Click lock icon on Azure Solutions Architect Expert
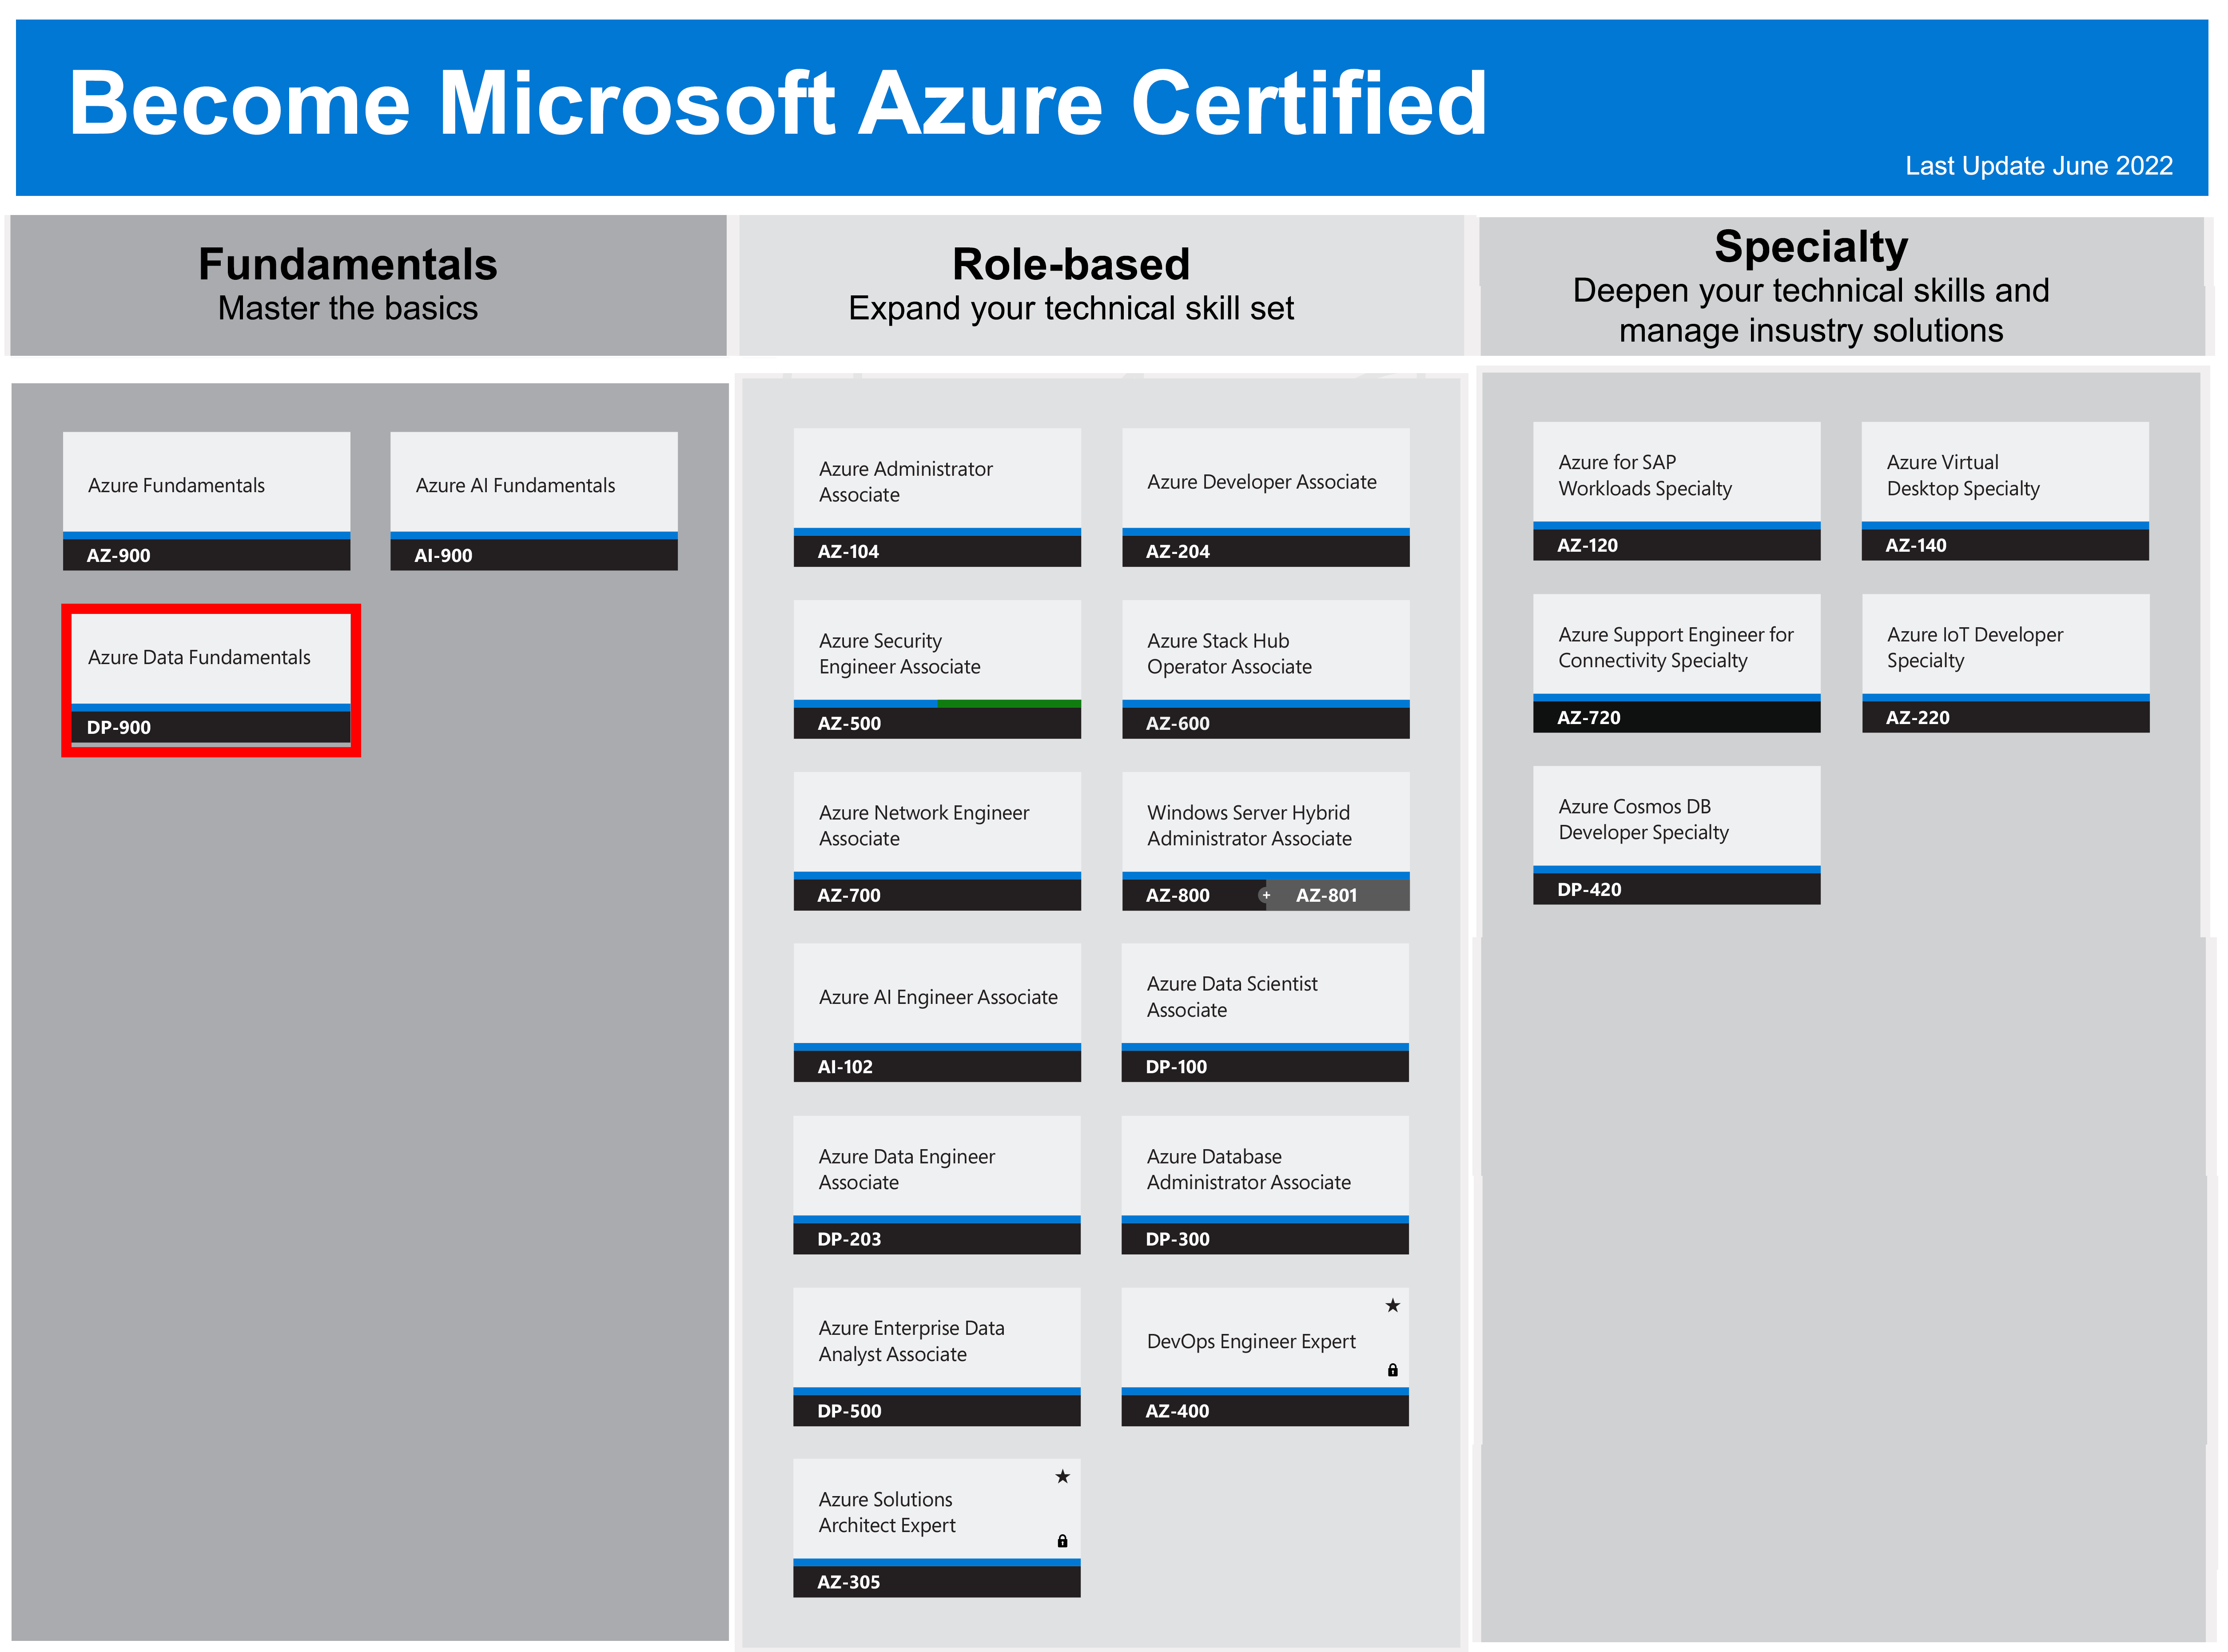Screen dimensions: 2228x1652 point(1062,1541)
